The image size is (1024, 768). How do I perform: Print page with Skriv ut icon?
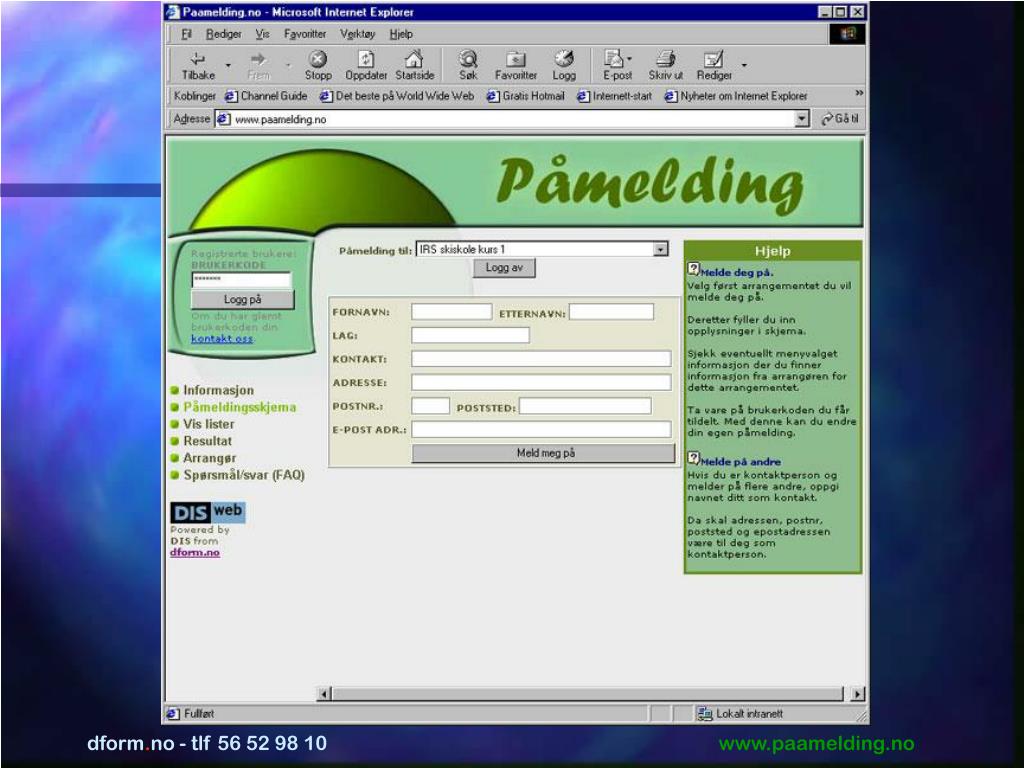[665, 59]
